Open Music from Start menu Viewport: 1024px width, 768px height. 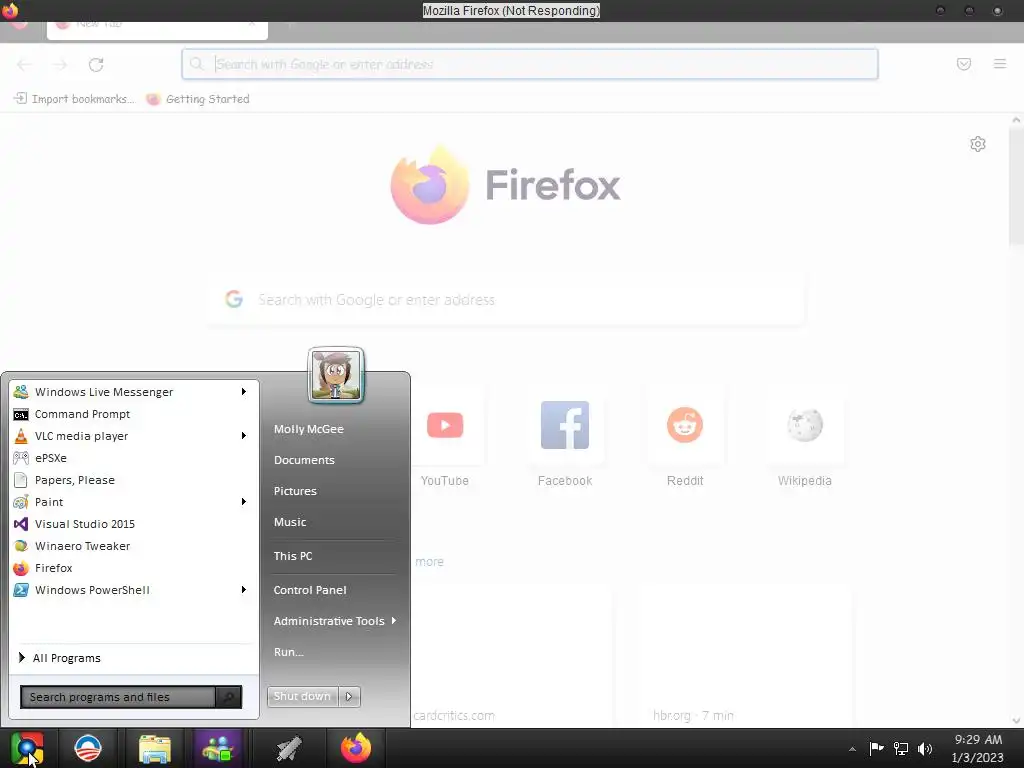point(290,522)
